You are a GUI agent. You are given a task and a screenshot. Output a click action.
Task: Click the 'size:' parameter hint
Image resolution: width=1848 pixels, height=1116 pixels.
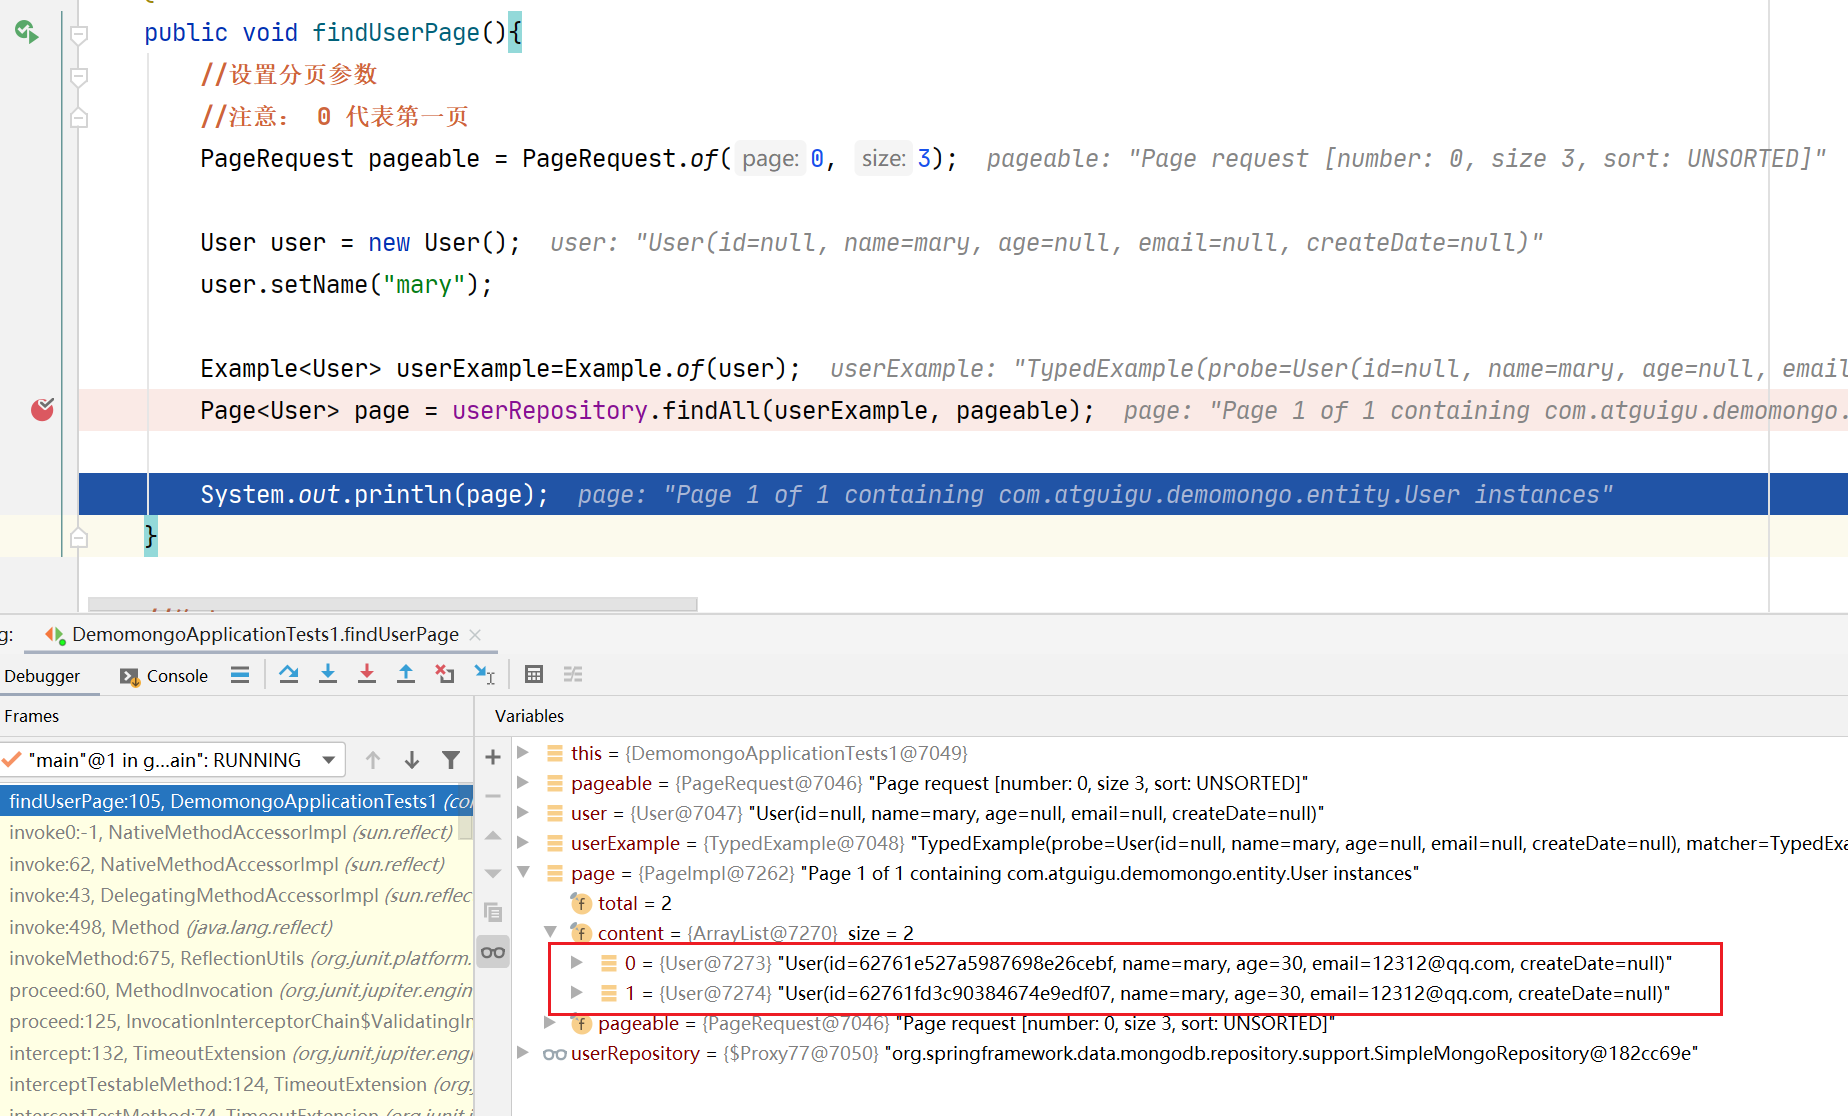coord(884,159)
